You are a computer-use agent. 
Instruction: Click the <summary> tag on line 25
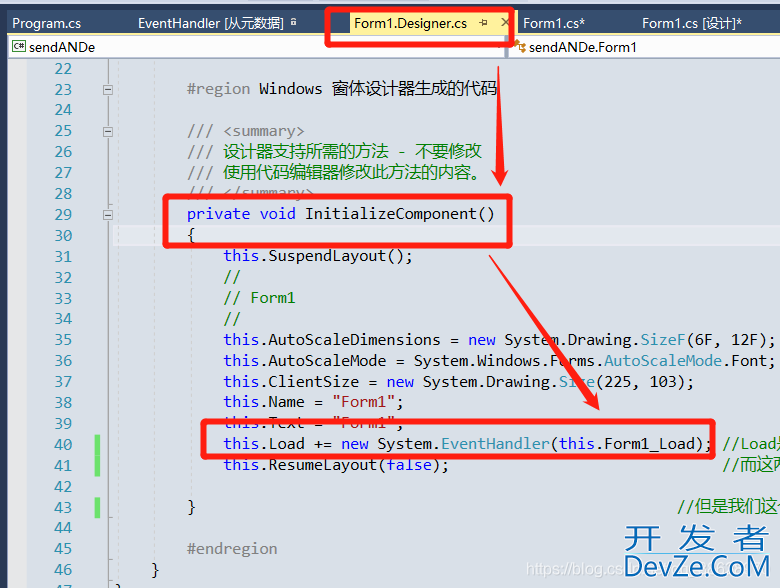click(264, 131)
